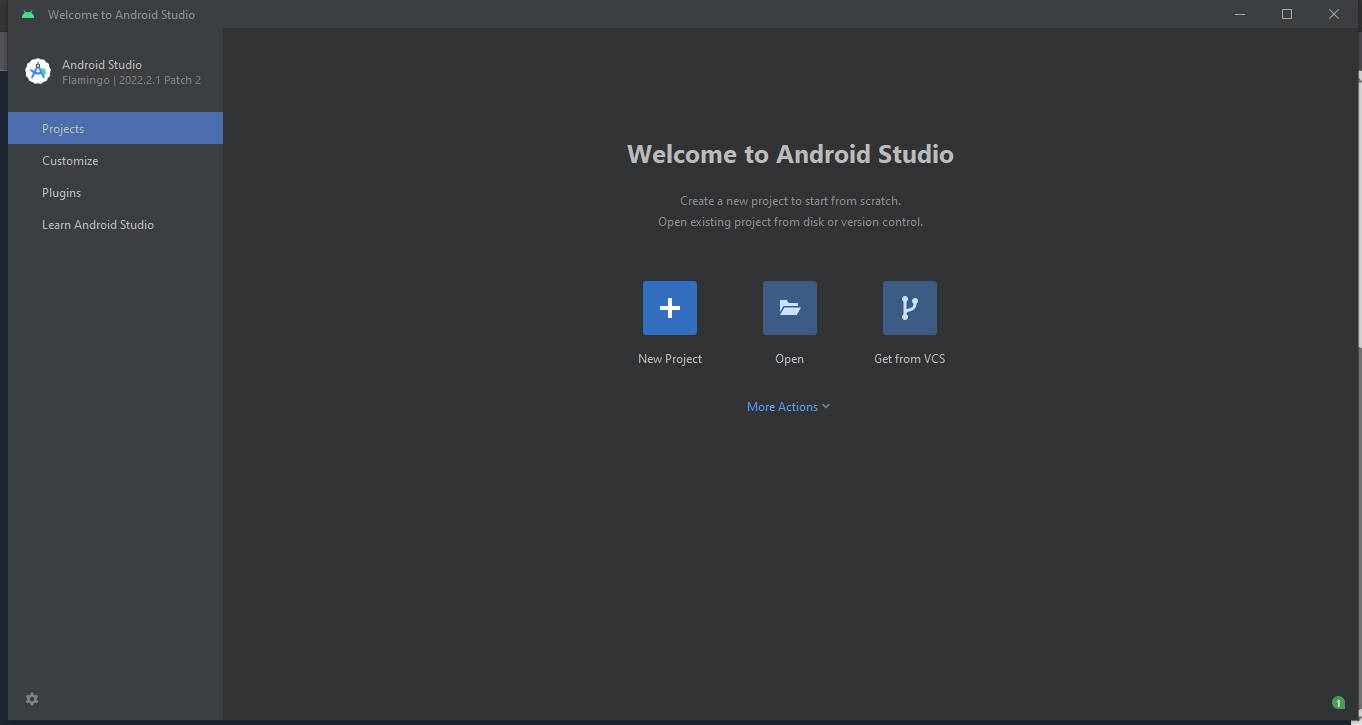Open the settings gear at bottom left

click(x=32, y=699)
